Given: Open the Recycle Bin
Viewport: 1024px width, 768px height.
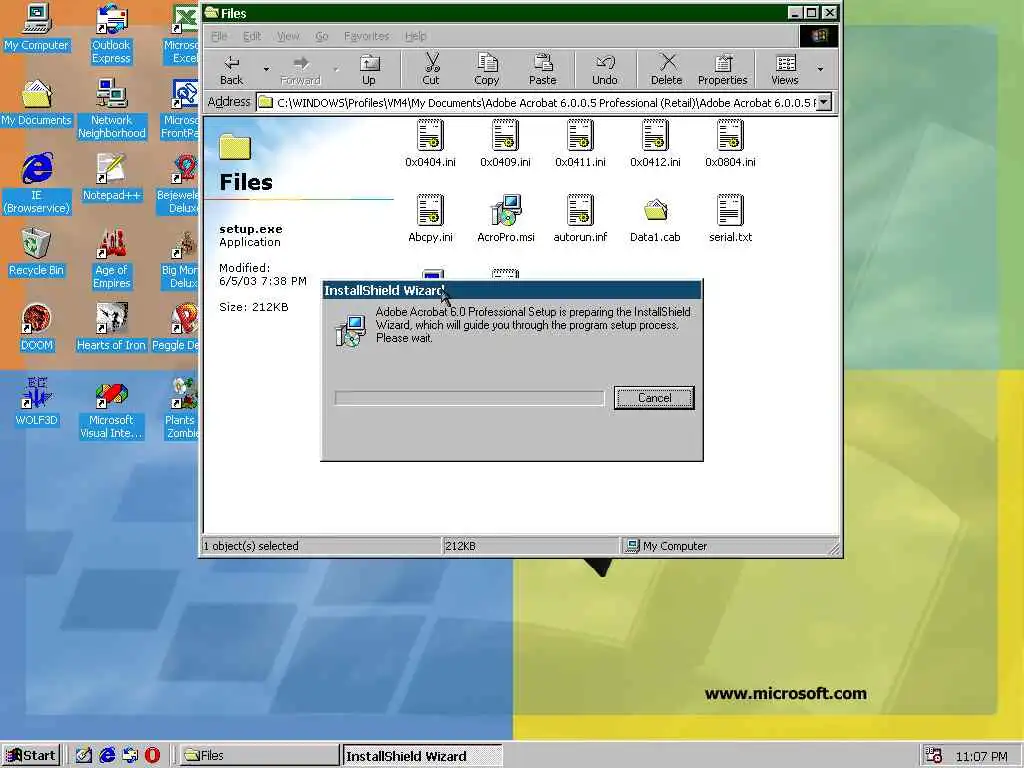Looking at the screenshot, I should point(37,253).
